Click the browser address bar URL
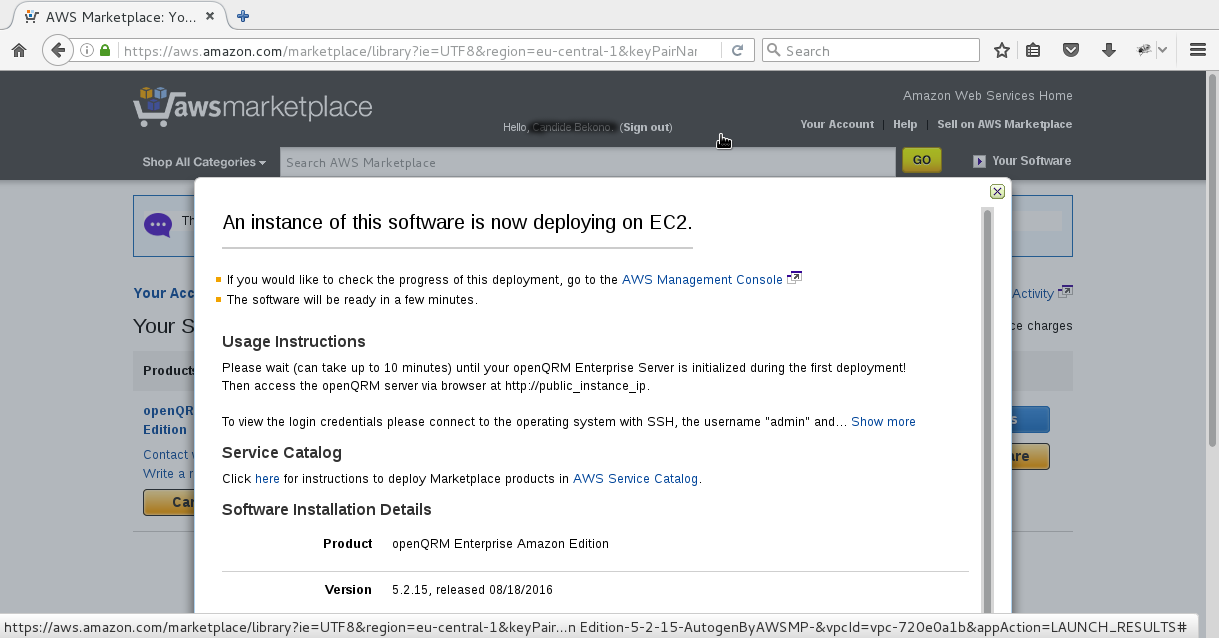The image size is (1219, 638). pos(410,51)
